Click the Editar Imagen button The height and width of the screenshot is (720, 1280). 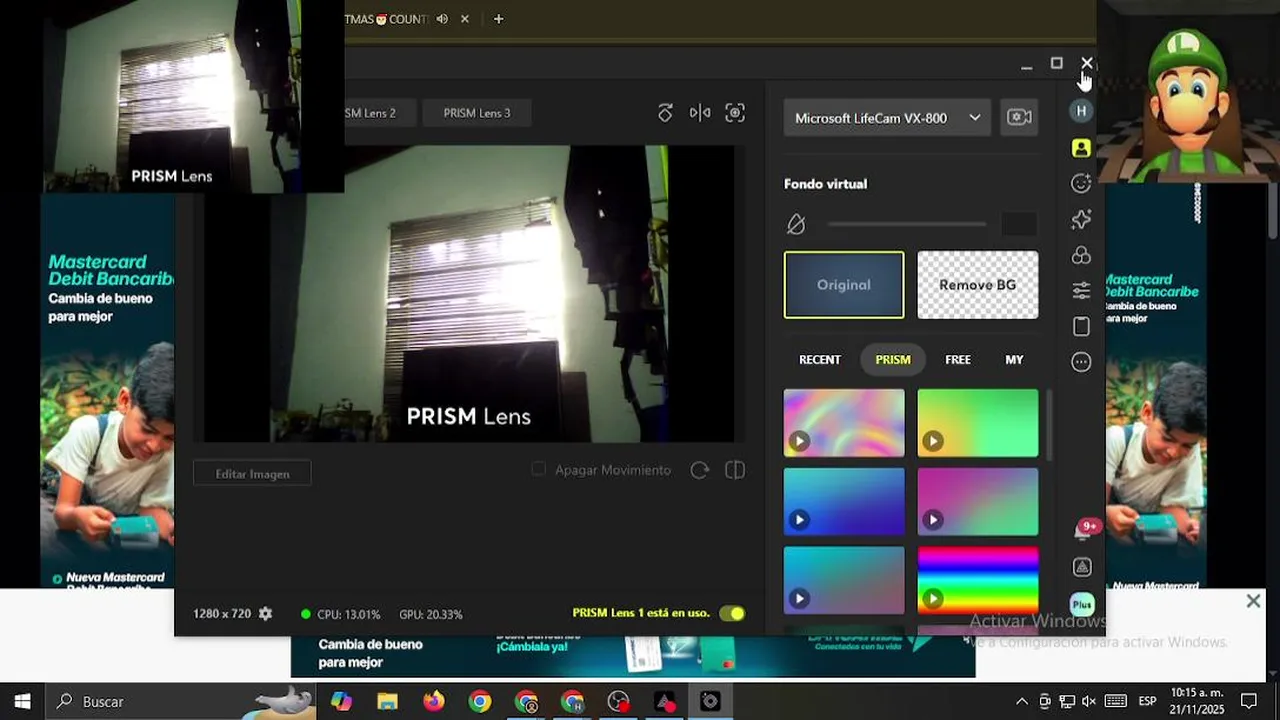(x=252, y=474)
